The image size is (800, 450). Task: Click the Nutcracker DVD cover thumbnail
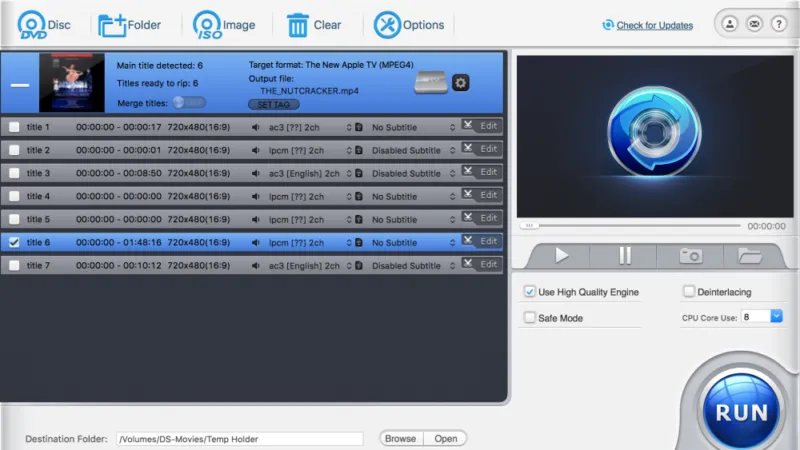(72, 82)
